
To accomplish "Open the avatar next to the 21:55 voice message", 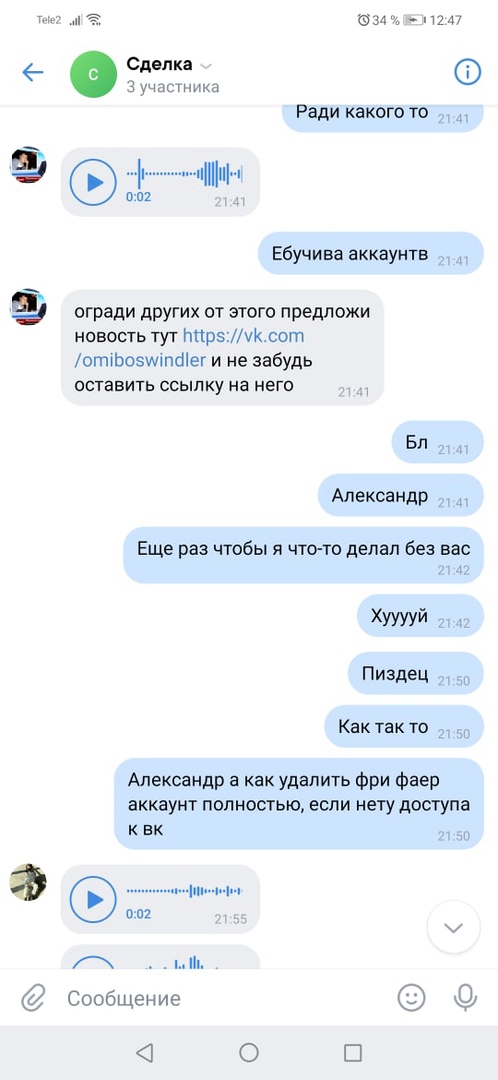I will coord(28,882).
